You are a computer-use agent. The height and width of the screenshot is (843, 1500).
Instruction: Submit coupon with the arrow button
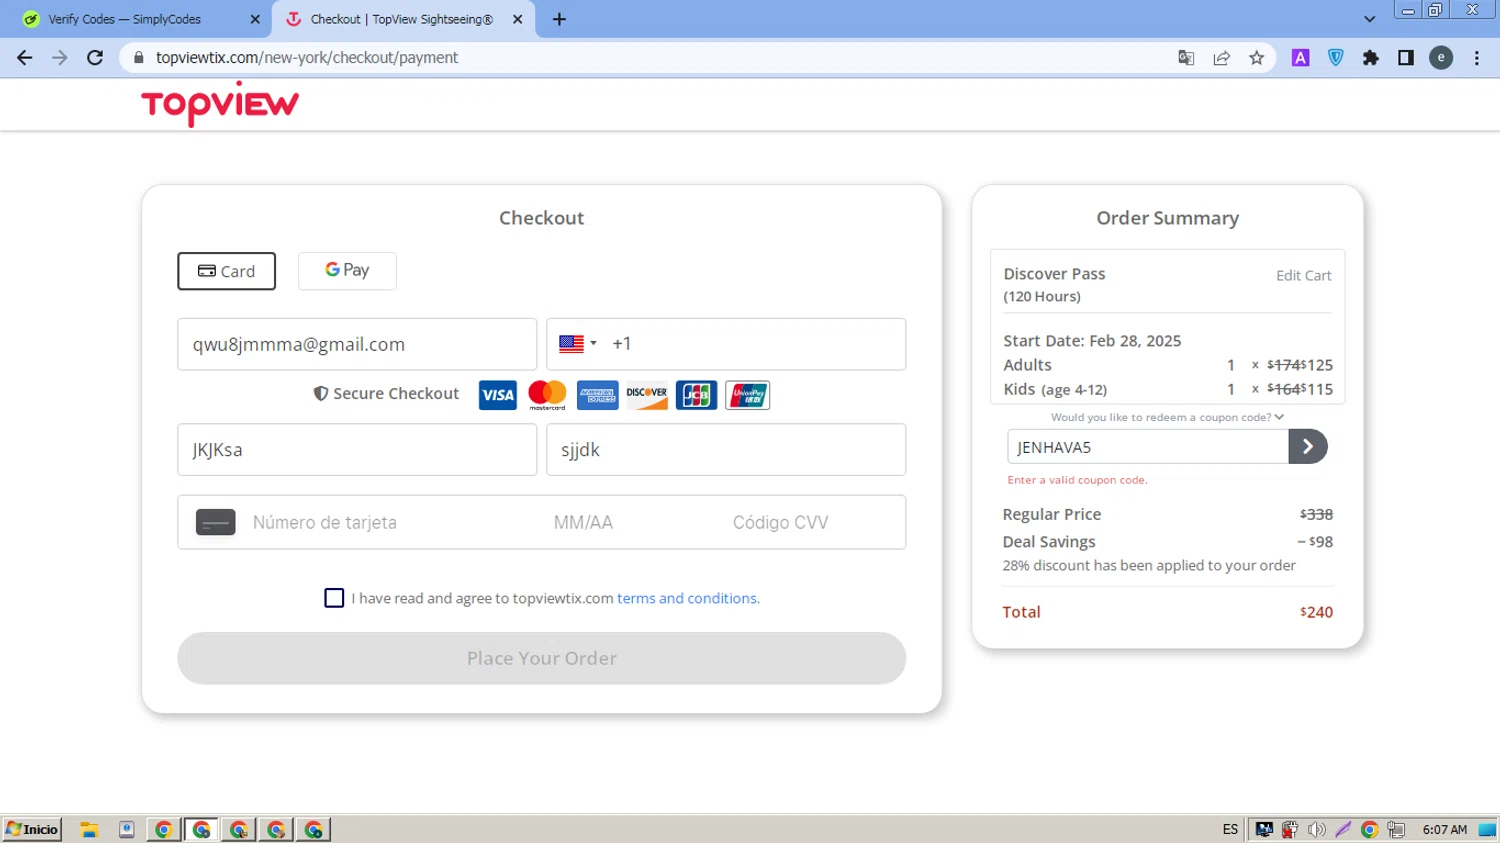click(x=1308, y=447)
